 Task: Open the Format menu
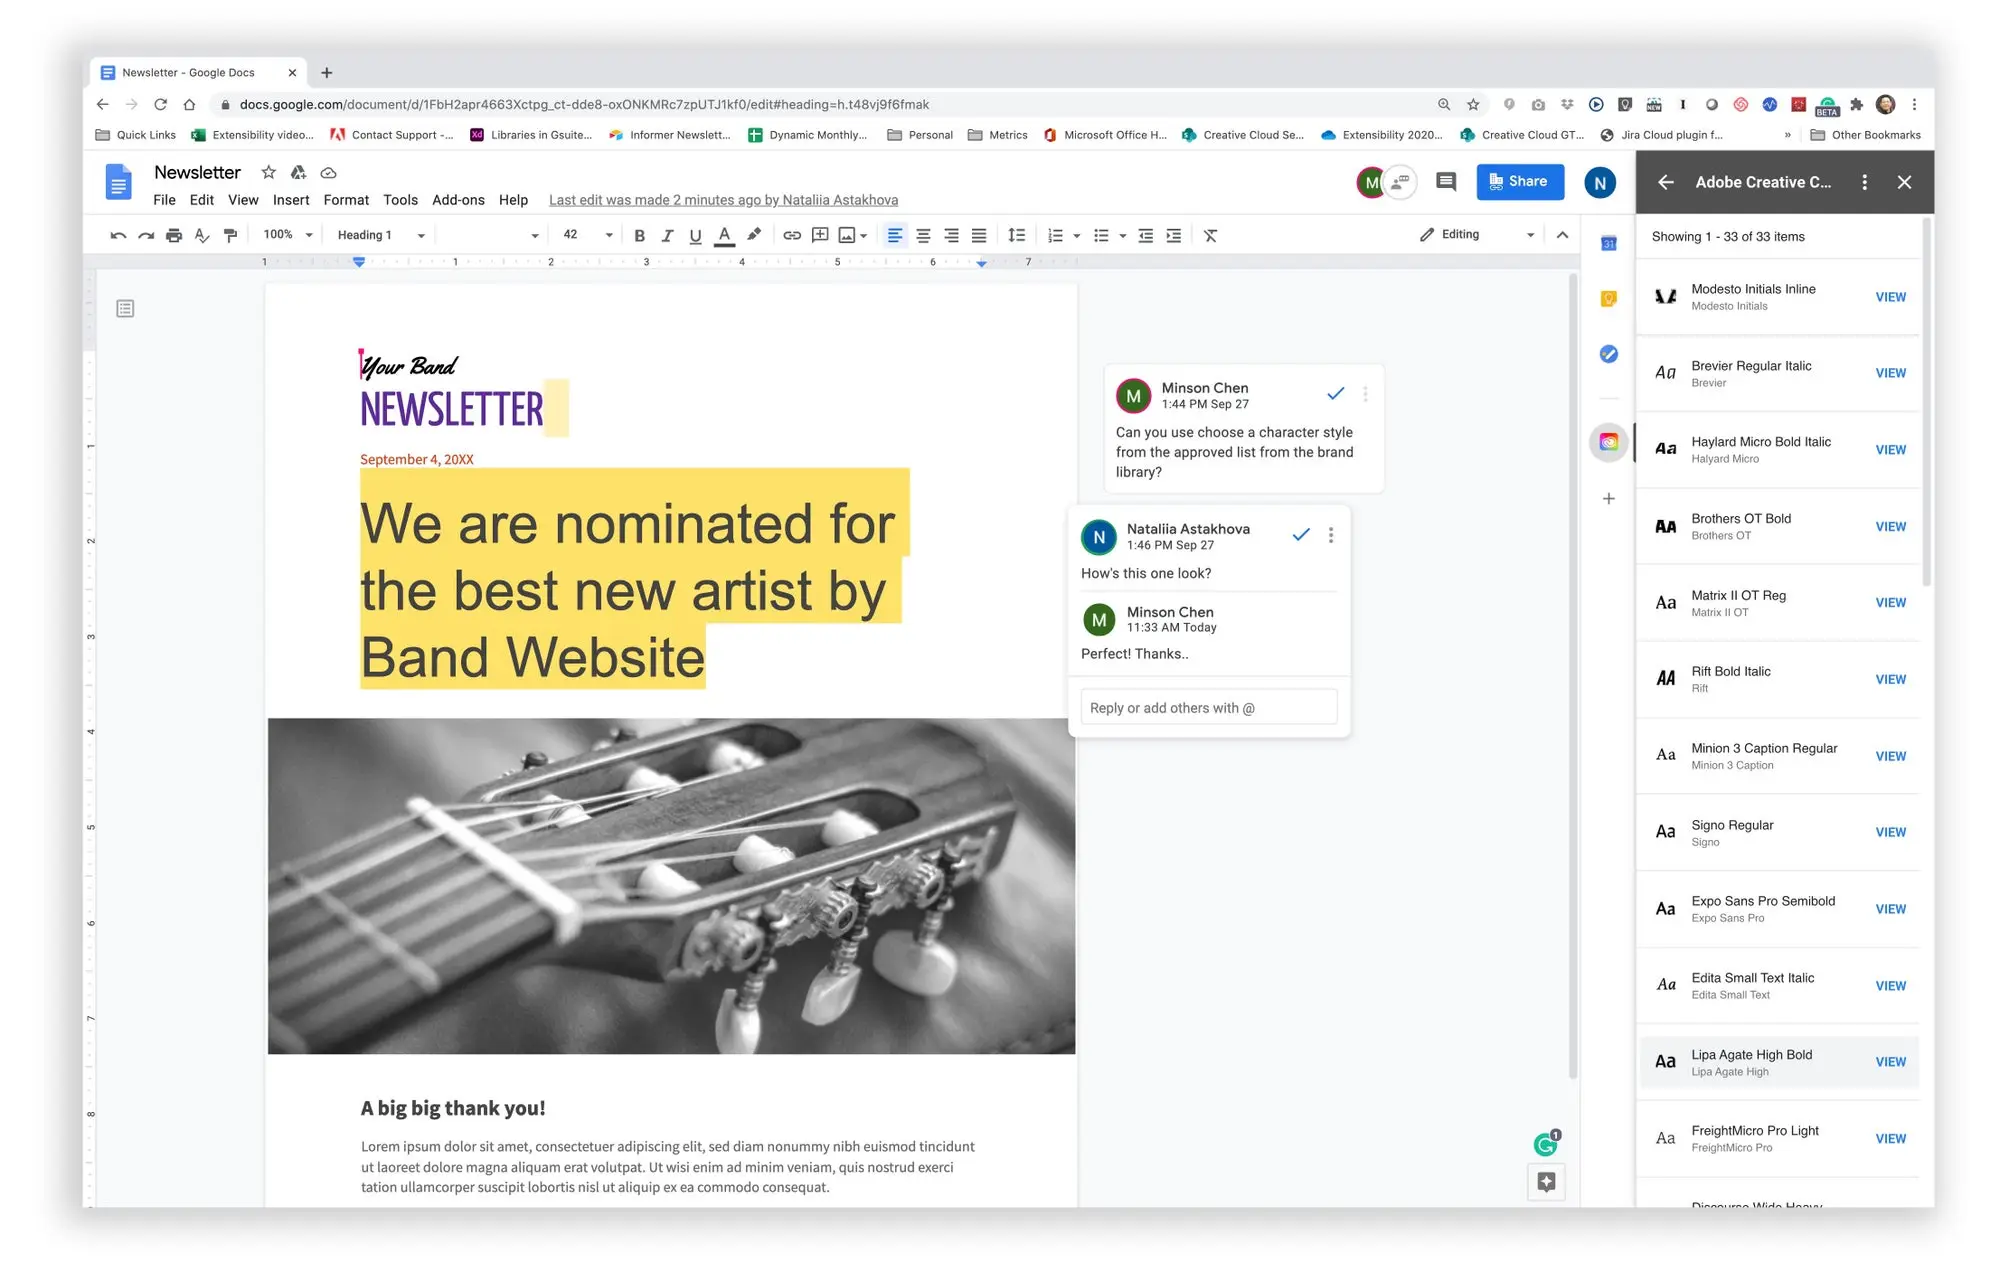346,199
